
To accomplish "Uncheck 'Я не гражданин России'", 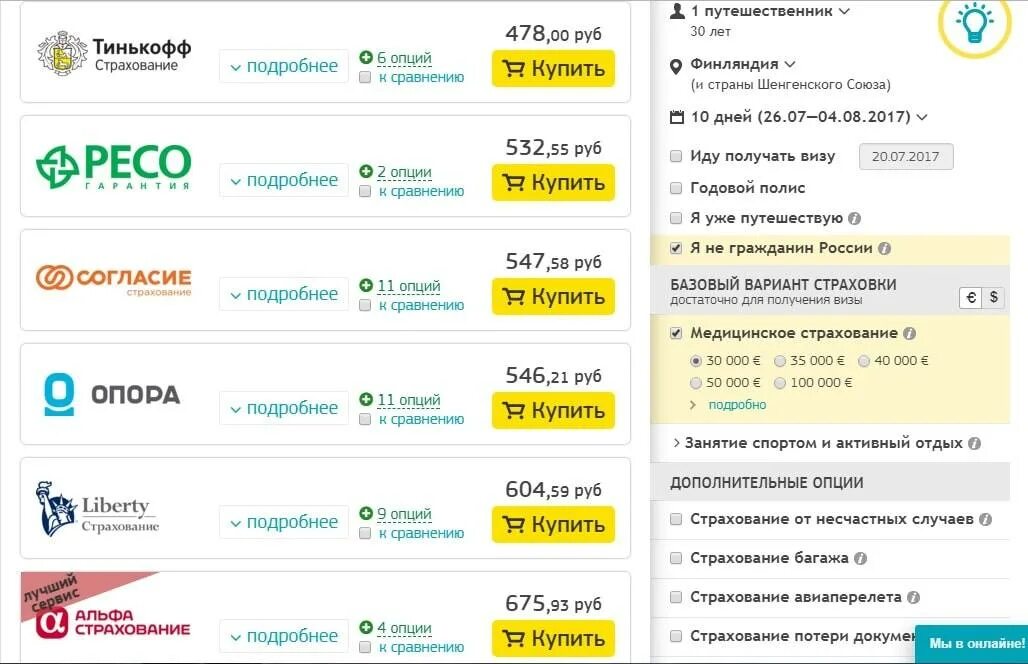I will point(676,248).
